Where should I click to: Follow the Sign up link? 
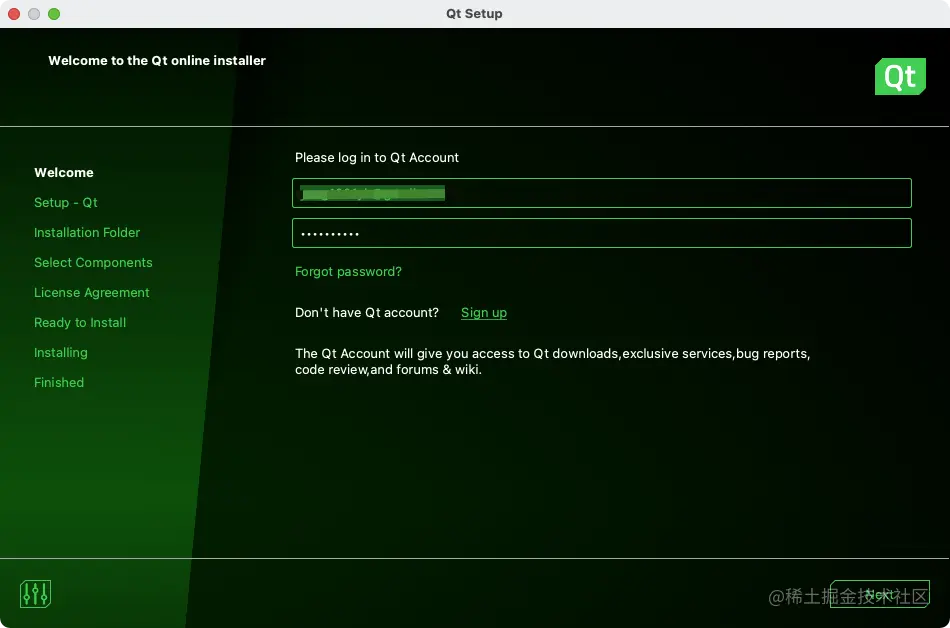coord(483,312)
